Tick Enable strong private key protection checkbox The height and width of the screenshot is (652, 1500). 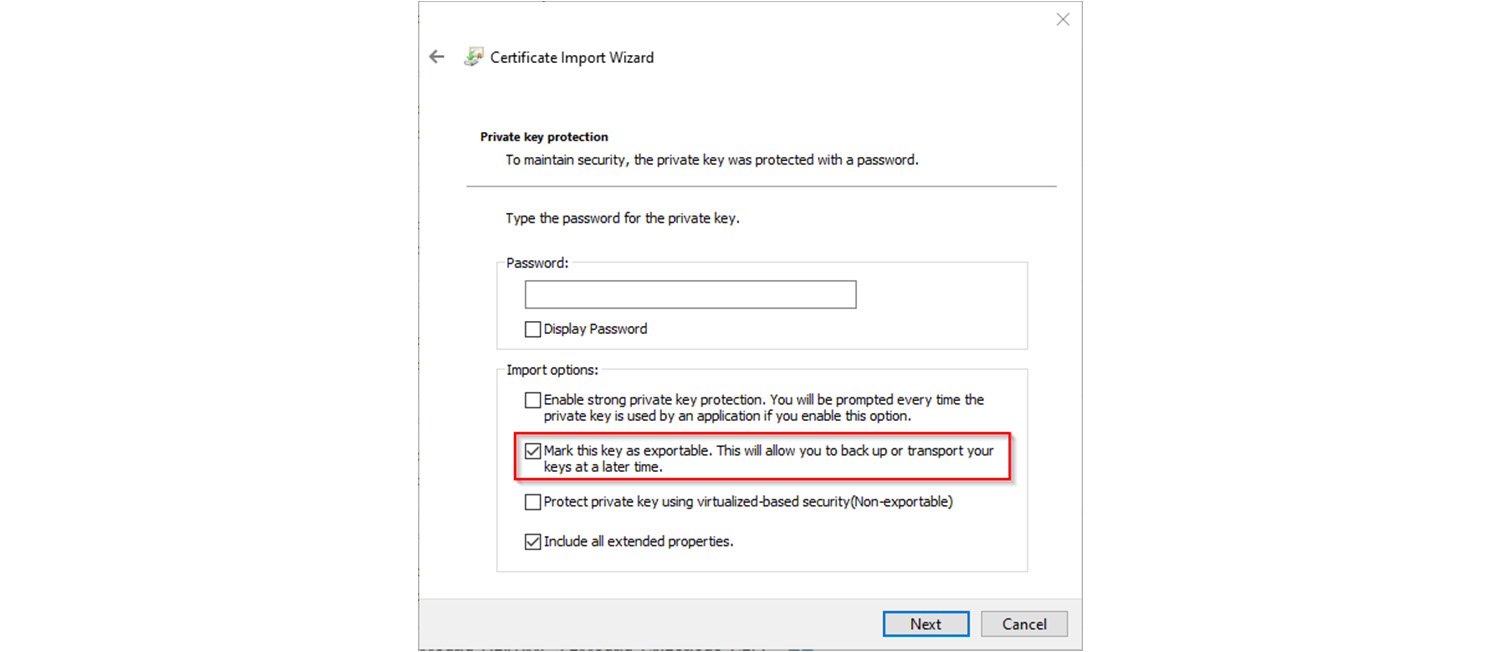point(533,400)
